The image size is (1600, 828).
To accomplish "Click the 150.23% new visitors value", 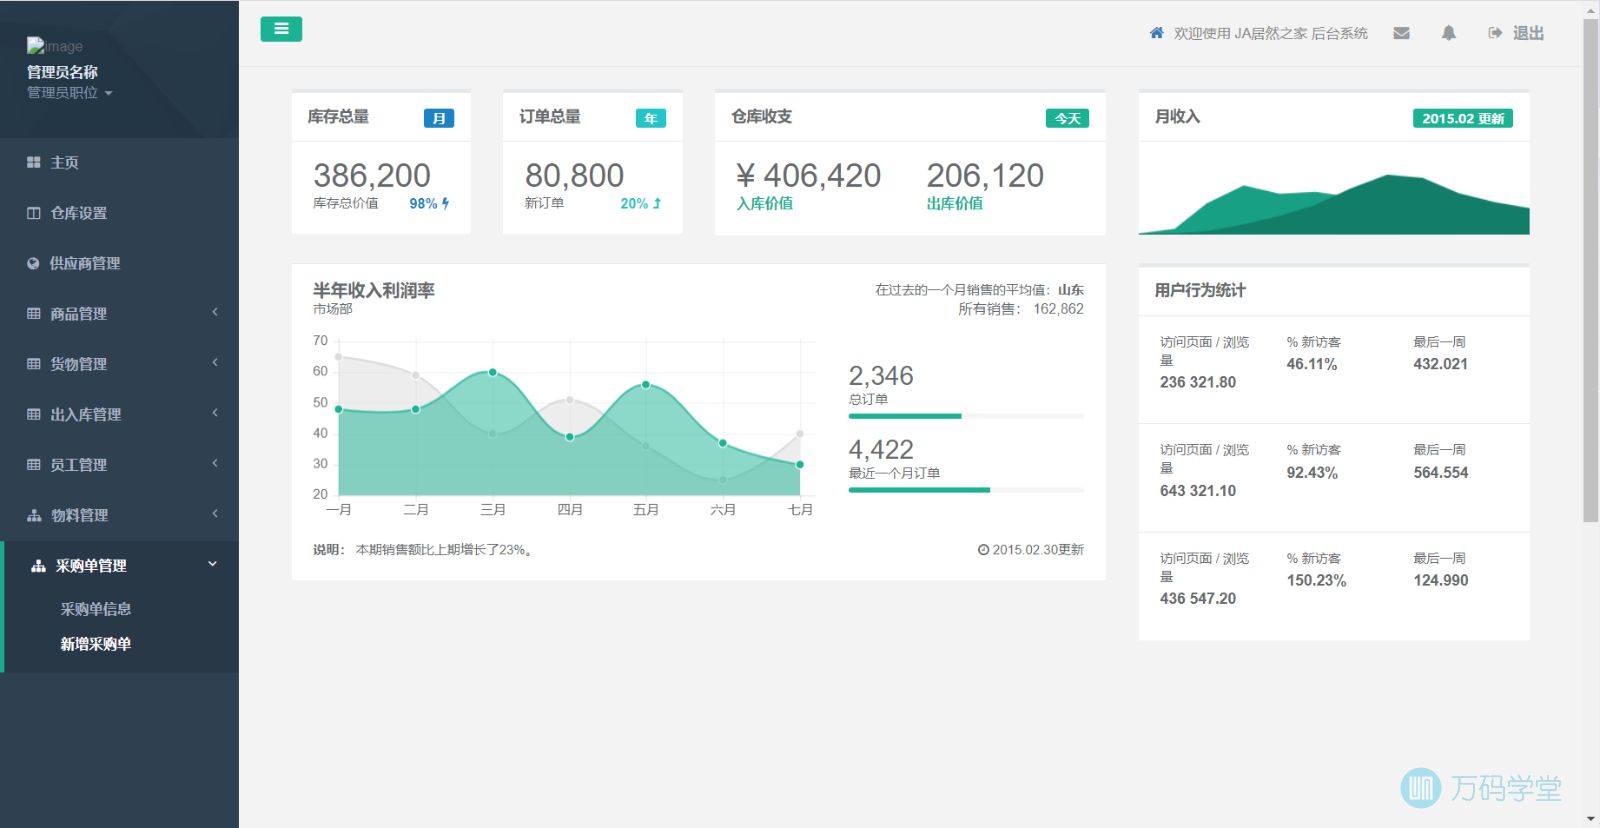I will tap(1316, 580).
